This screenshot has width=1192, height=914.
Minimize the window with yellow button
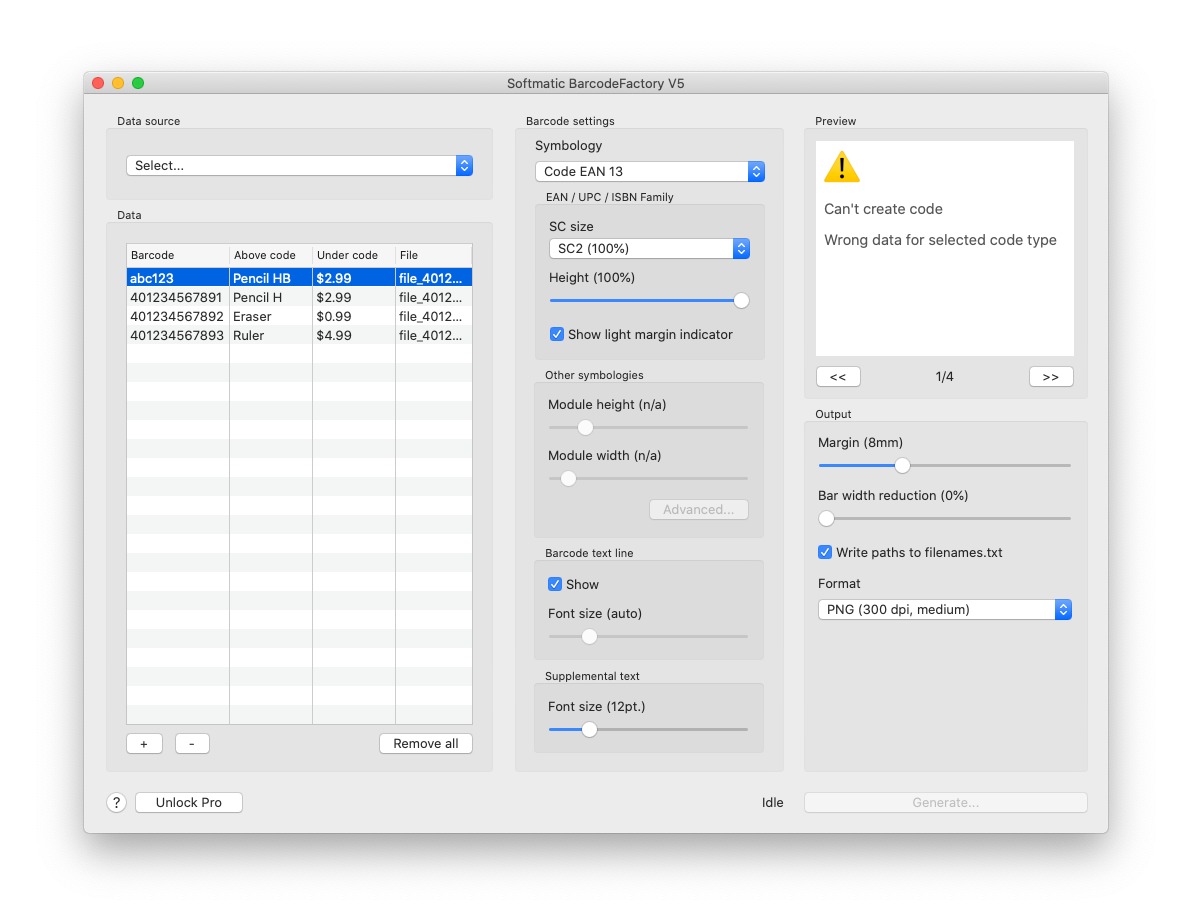[x=118, y=83]
